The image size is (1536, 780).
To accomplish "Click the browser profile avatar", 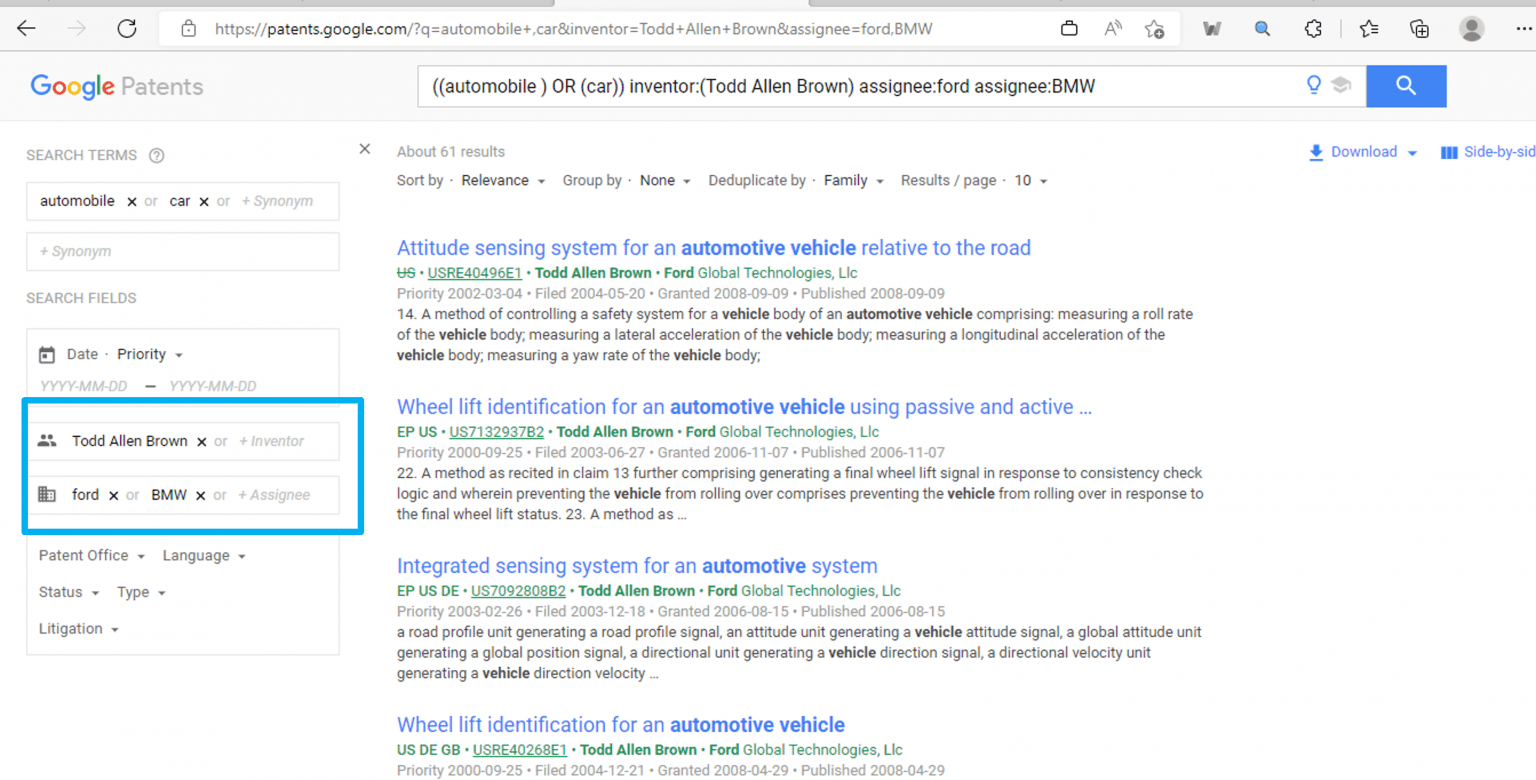I will (x=1471, y=28).
